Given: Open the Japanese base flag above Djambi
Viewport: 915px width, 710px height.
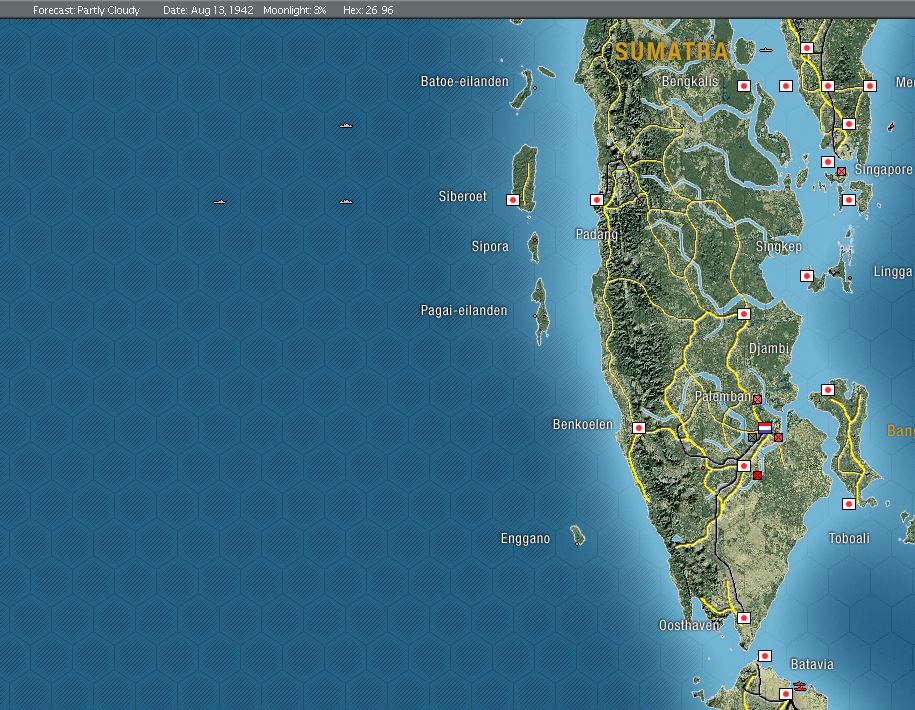Looking at the screenshot, I should click(x=743, y=314).
